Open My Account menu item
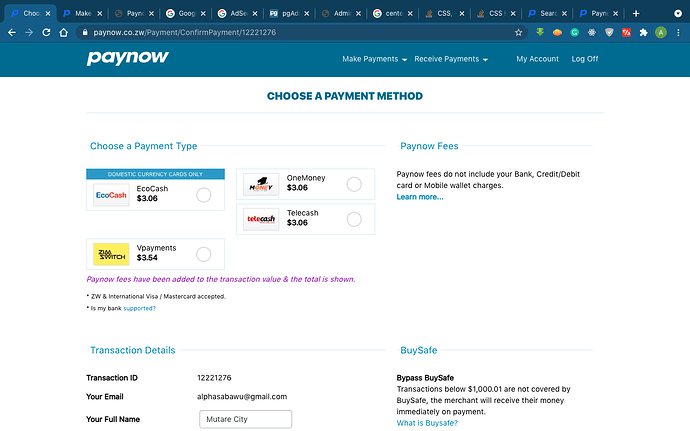The height and width of the screenshot is (431, 690). (537, 59)
